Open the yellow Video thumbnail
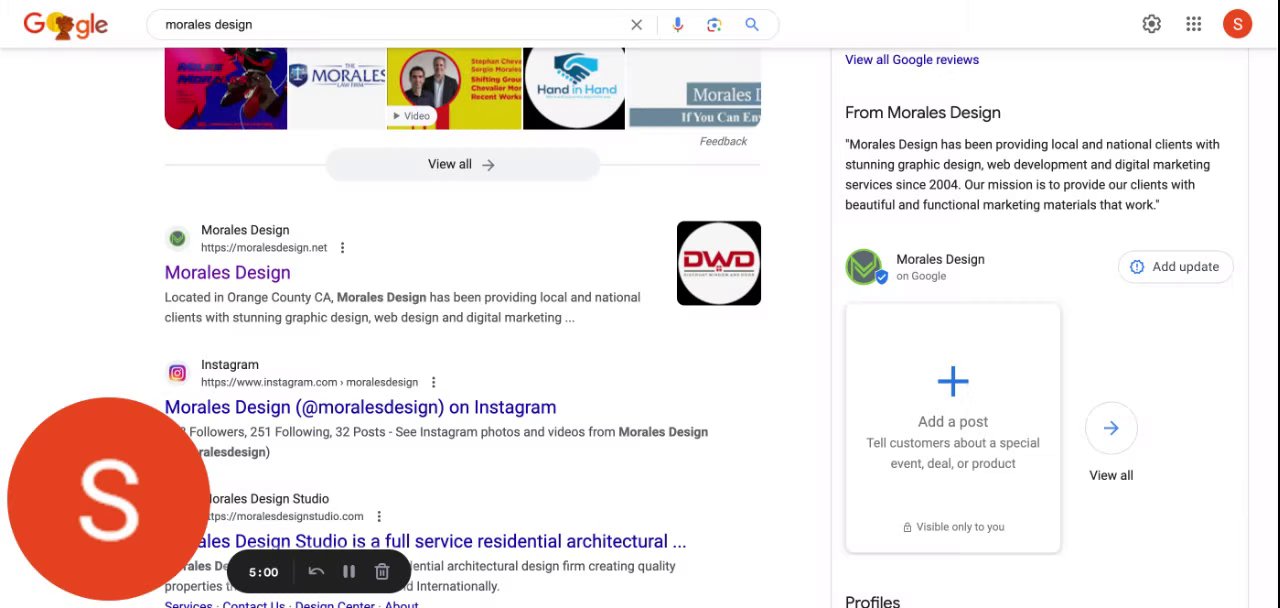 pos(454,88)
